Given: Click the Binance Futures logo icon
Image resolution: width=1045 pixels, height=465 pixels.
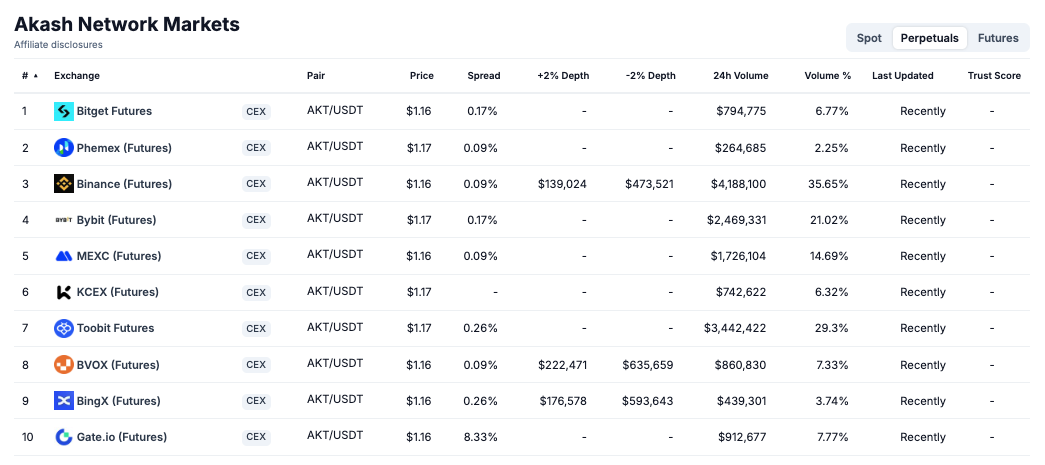Looking at the screenshot, I should tap(64, 184).
